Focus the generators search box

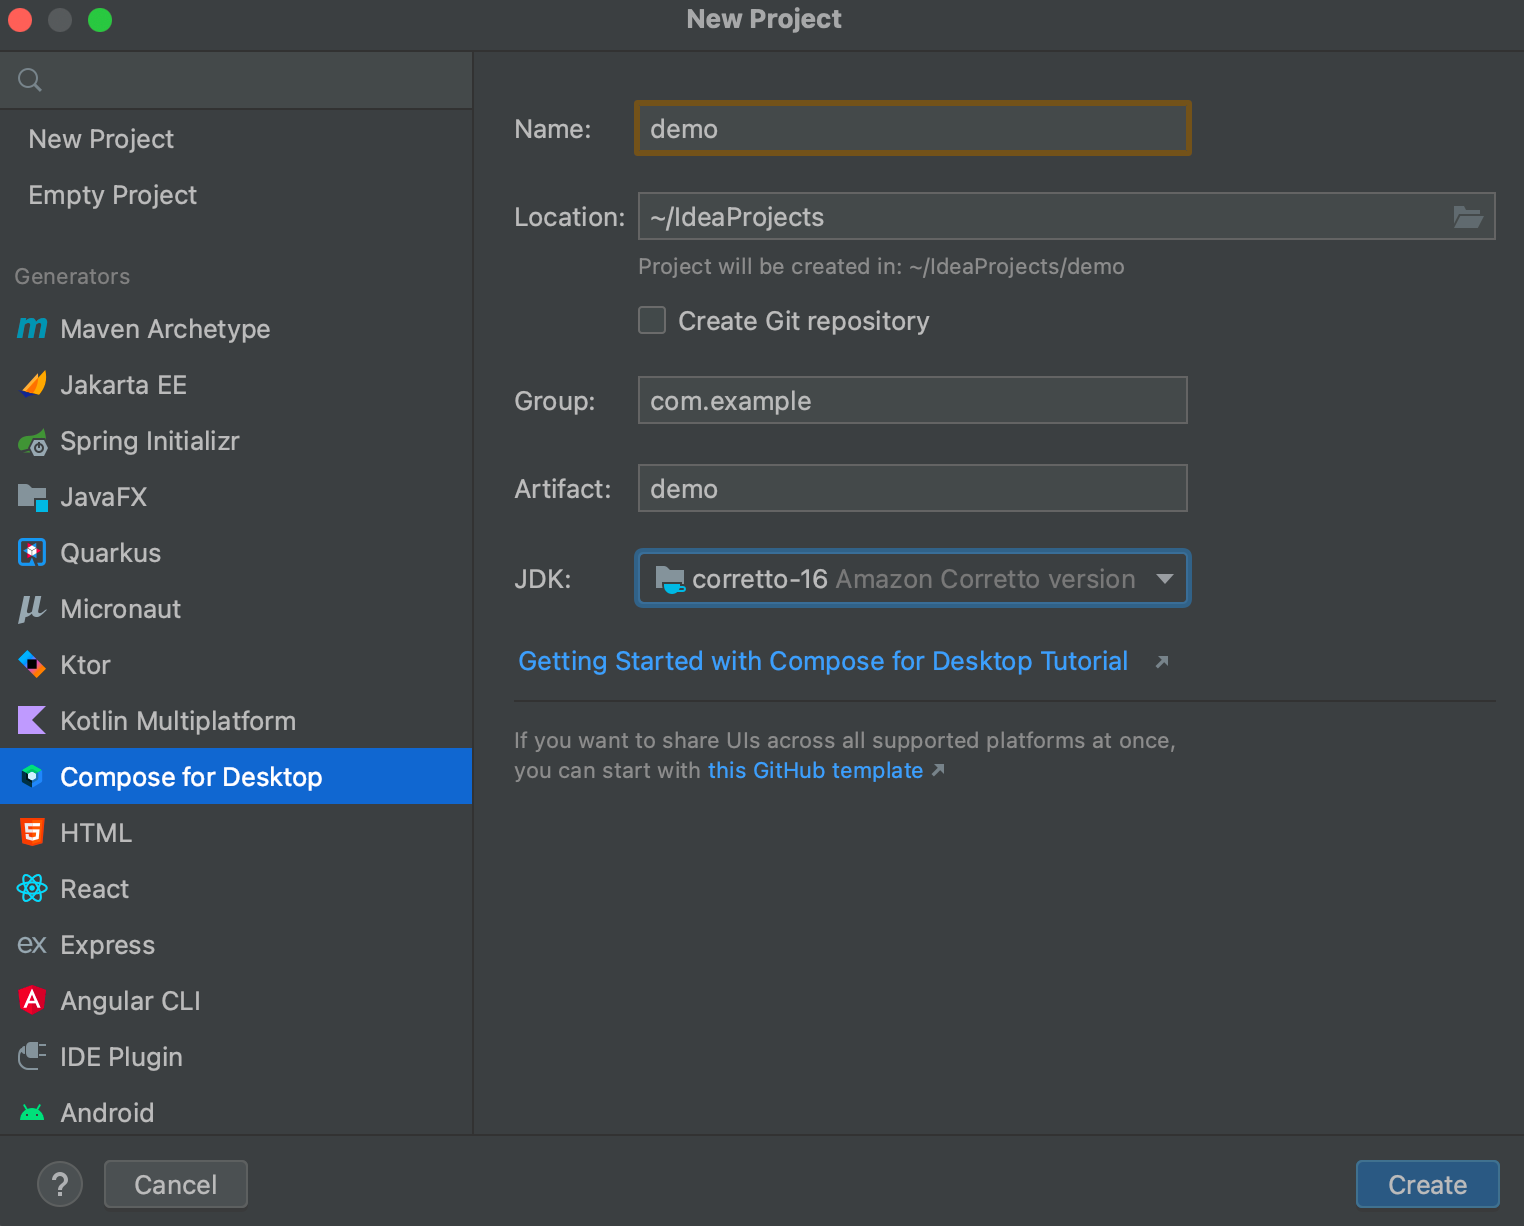[236, 80]
